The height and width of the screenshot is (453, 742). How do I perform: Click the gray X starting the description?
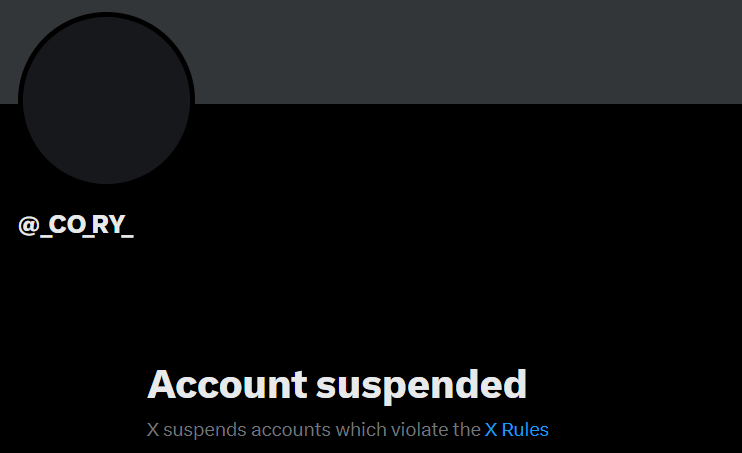coord(152,430)
